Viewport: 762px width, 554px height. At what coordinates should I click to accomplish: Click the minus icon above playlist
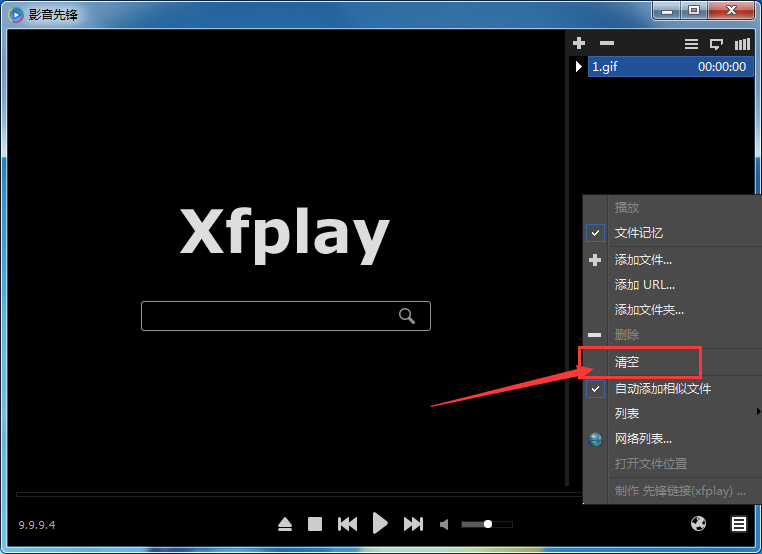coord(606,44)
